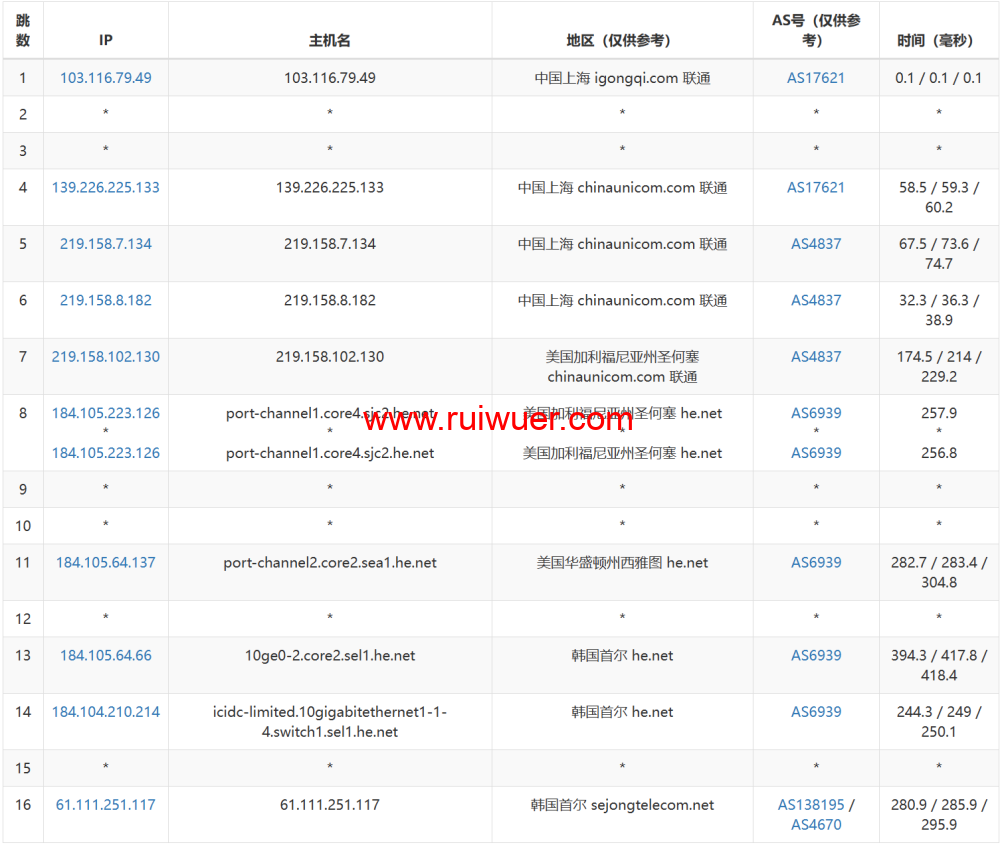Screen dimensions: 1000x849
Task: Click the IP link 184.104.210.214
Action: click(105, 712)
